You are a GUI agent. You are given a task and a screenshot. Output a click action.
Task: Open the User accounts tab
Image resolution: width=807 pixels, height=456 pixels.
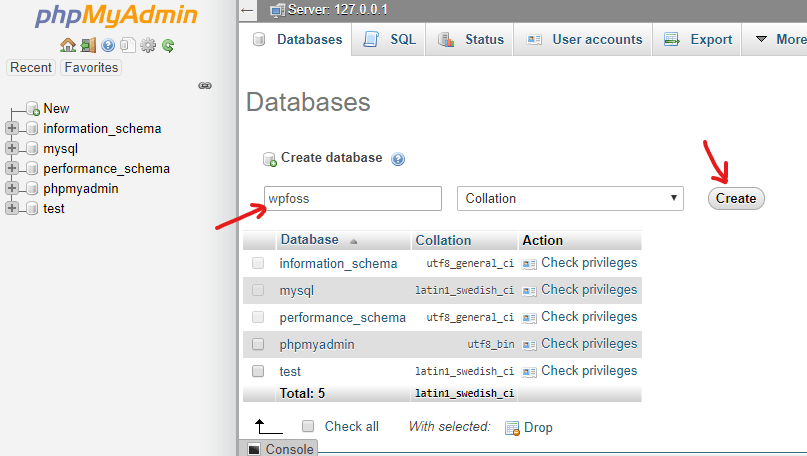click(583, 39)
